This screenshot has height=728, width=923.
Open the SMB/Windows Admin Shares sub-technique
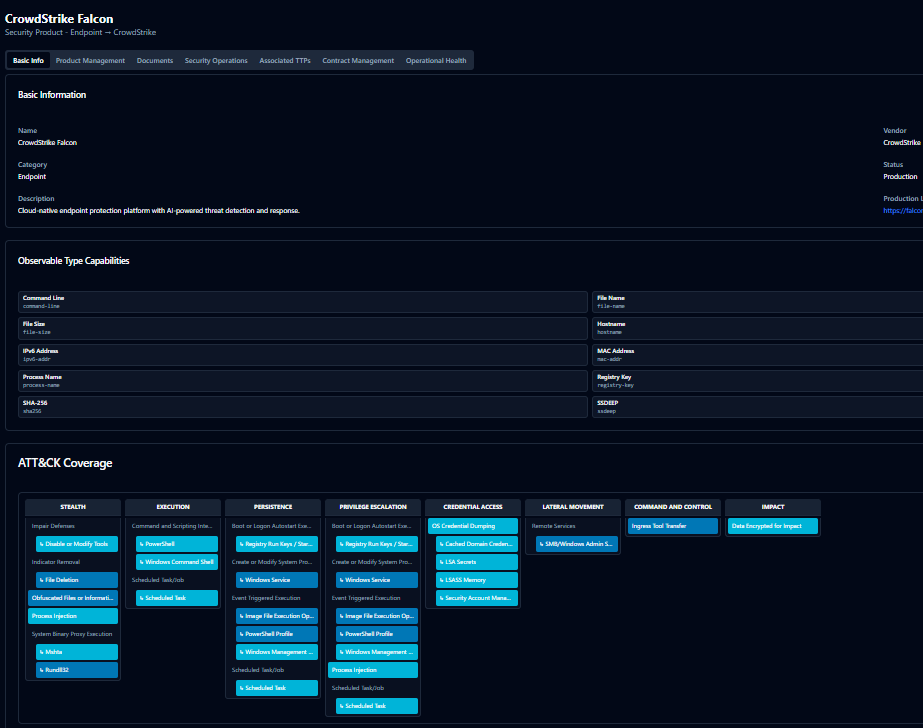577,544
